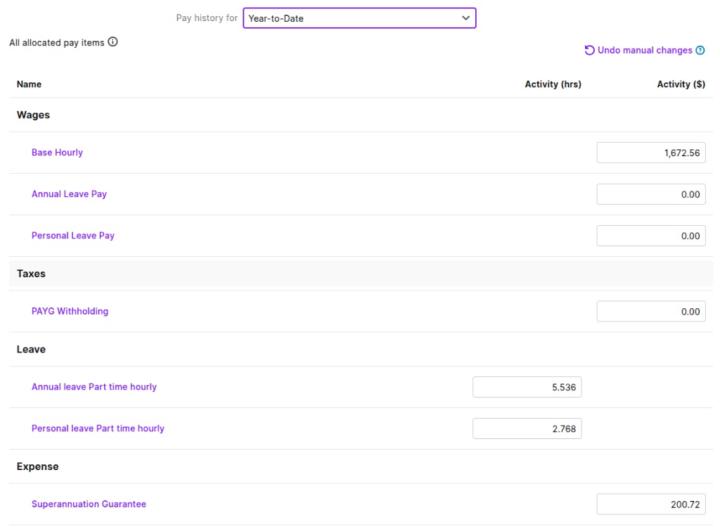Open the Personal Leave Pay item
This screenshot has height=527, width=720.
[74, 236]
